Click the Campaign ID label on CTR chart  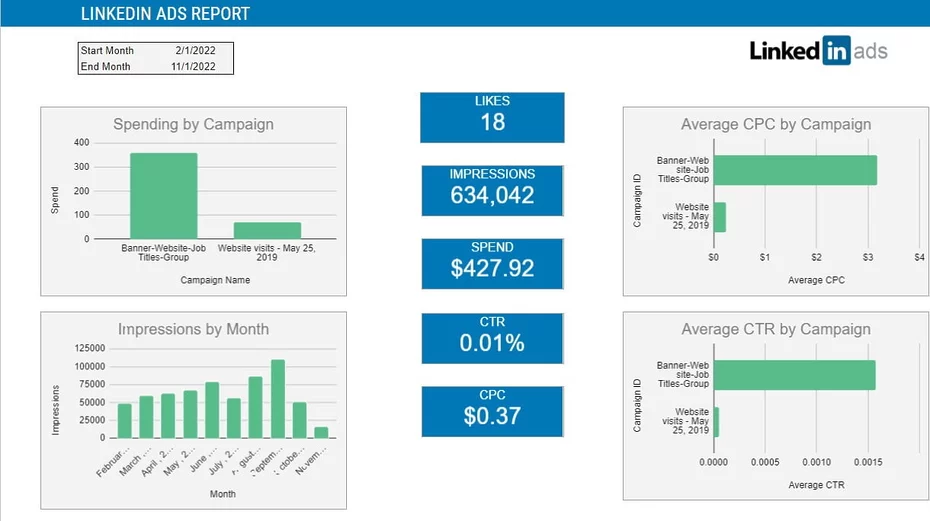tap(637, 406)
